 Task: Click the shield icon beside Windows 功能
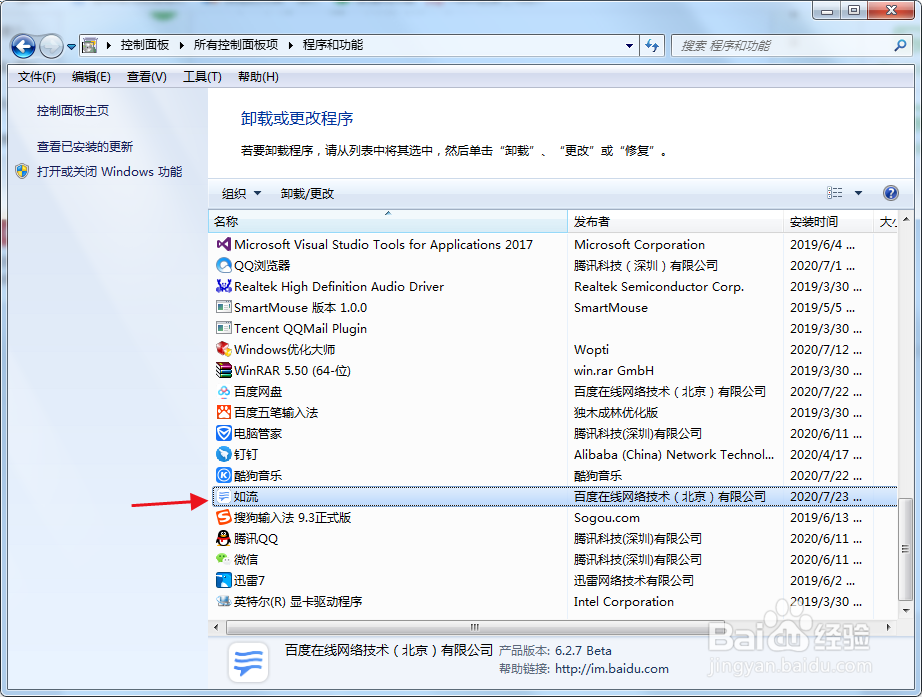[x=22, y=171]
